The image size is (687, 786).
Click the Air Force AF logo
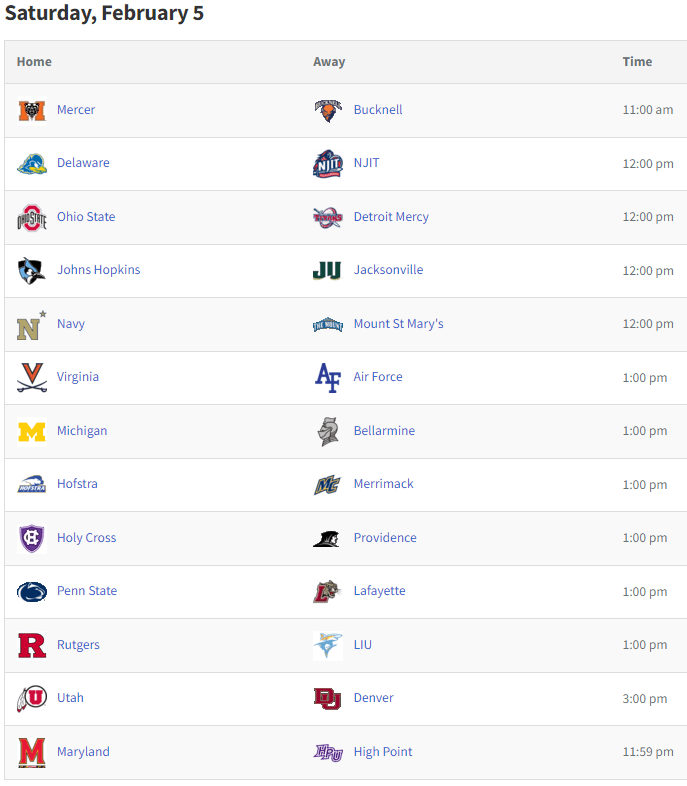328,377
